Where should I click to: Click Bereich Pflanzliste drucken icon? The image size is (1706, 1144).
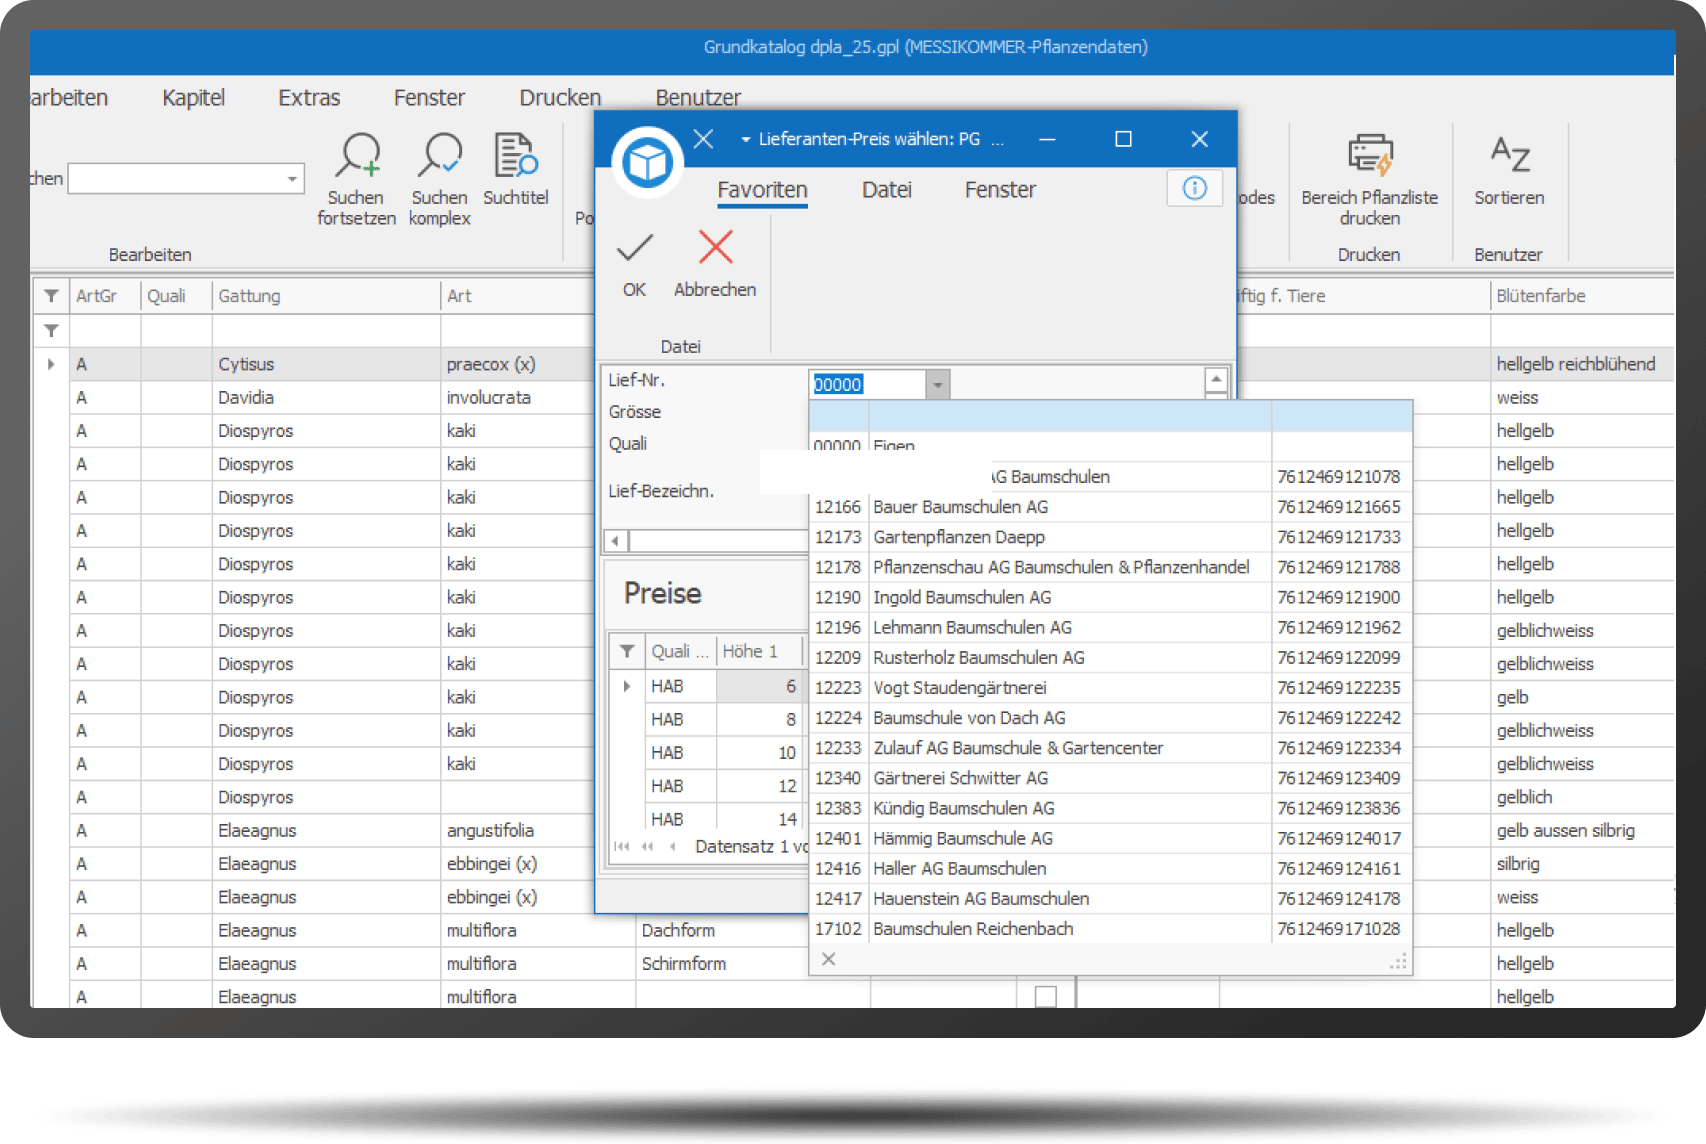coord(1370,155)
